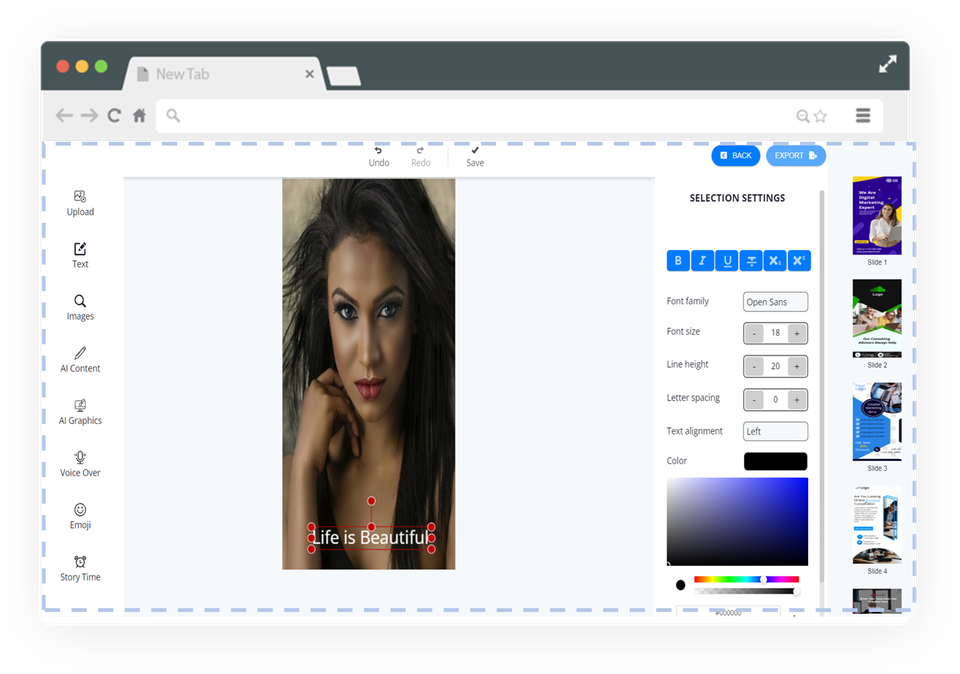Click the Font size value 18 field
This screenshot has height=674, width=960.
click(775, 333)
